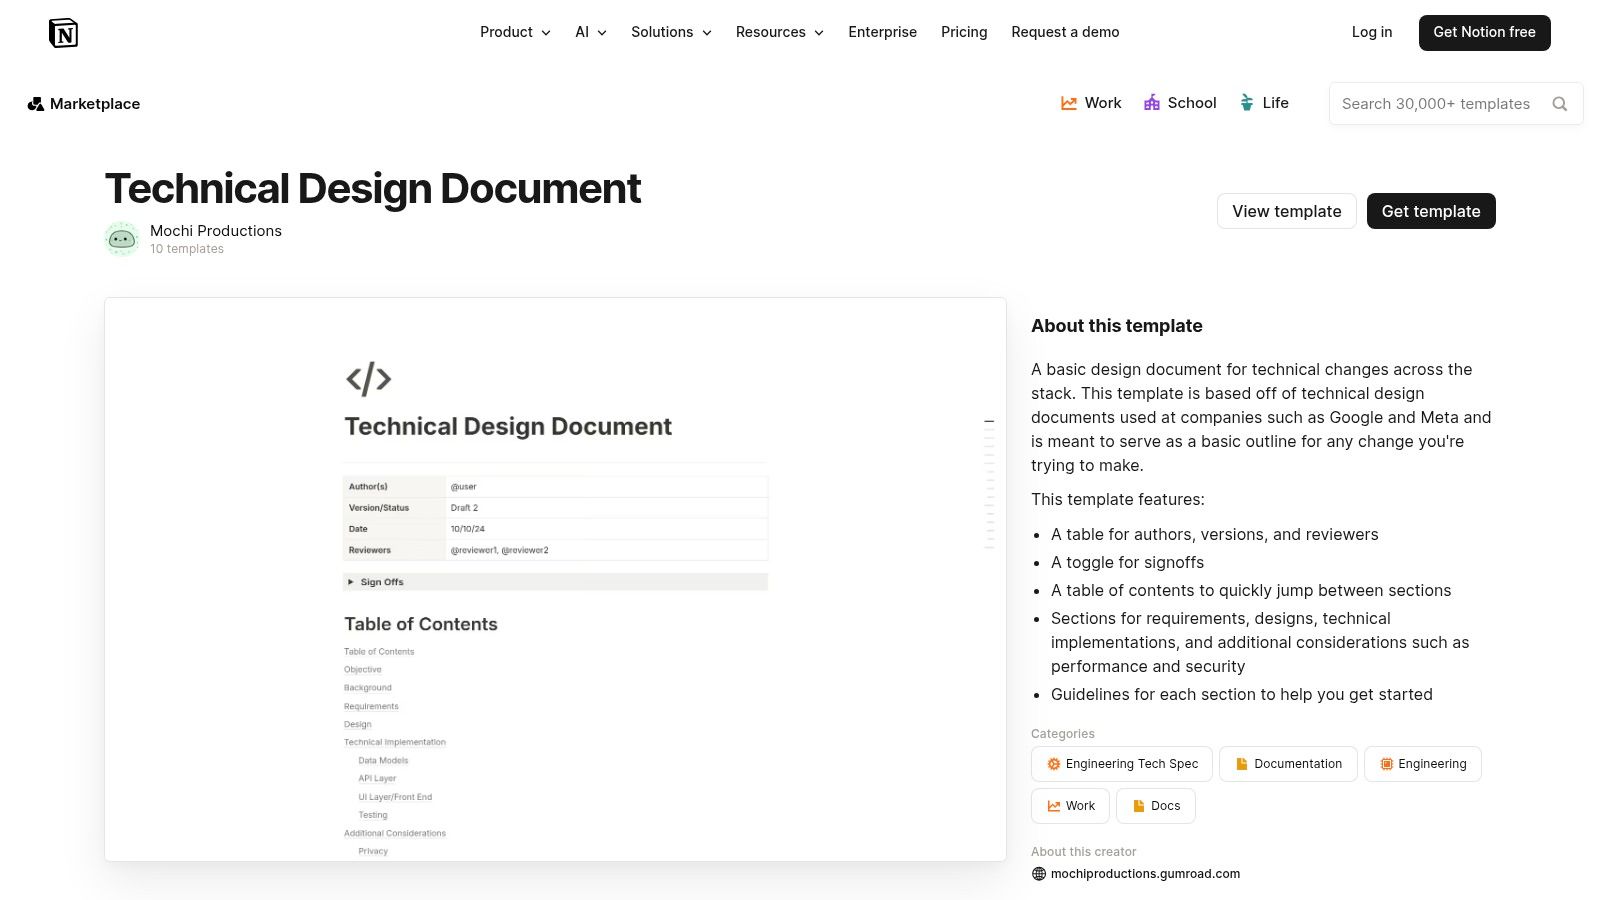Expand the Product dropdown menu
The width and height of the screenshot is (1600, 900).
[x=515, y=32]
